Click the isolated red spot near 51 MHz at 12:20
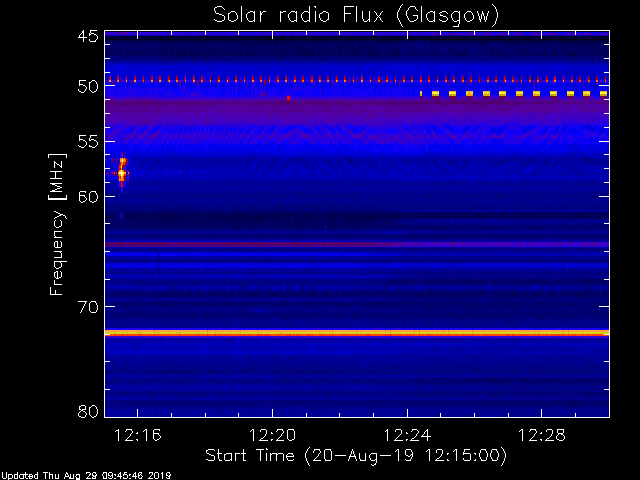Viewport: 640px width, 480px height. 289,98
